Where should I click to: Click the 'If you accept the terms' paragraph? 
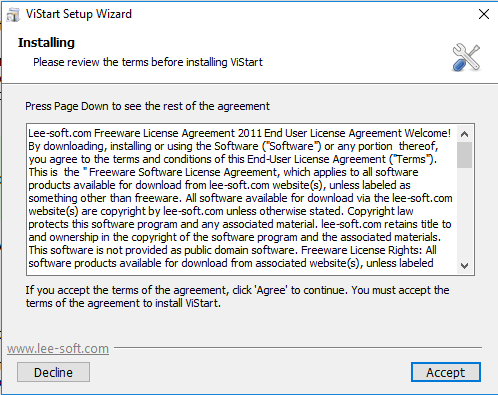click(x=237, y=297)
